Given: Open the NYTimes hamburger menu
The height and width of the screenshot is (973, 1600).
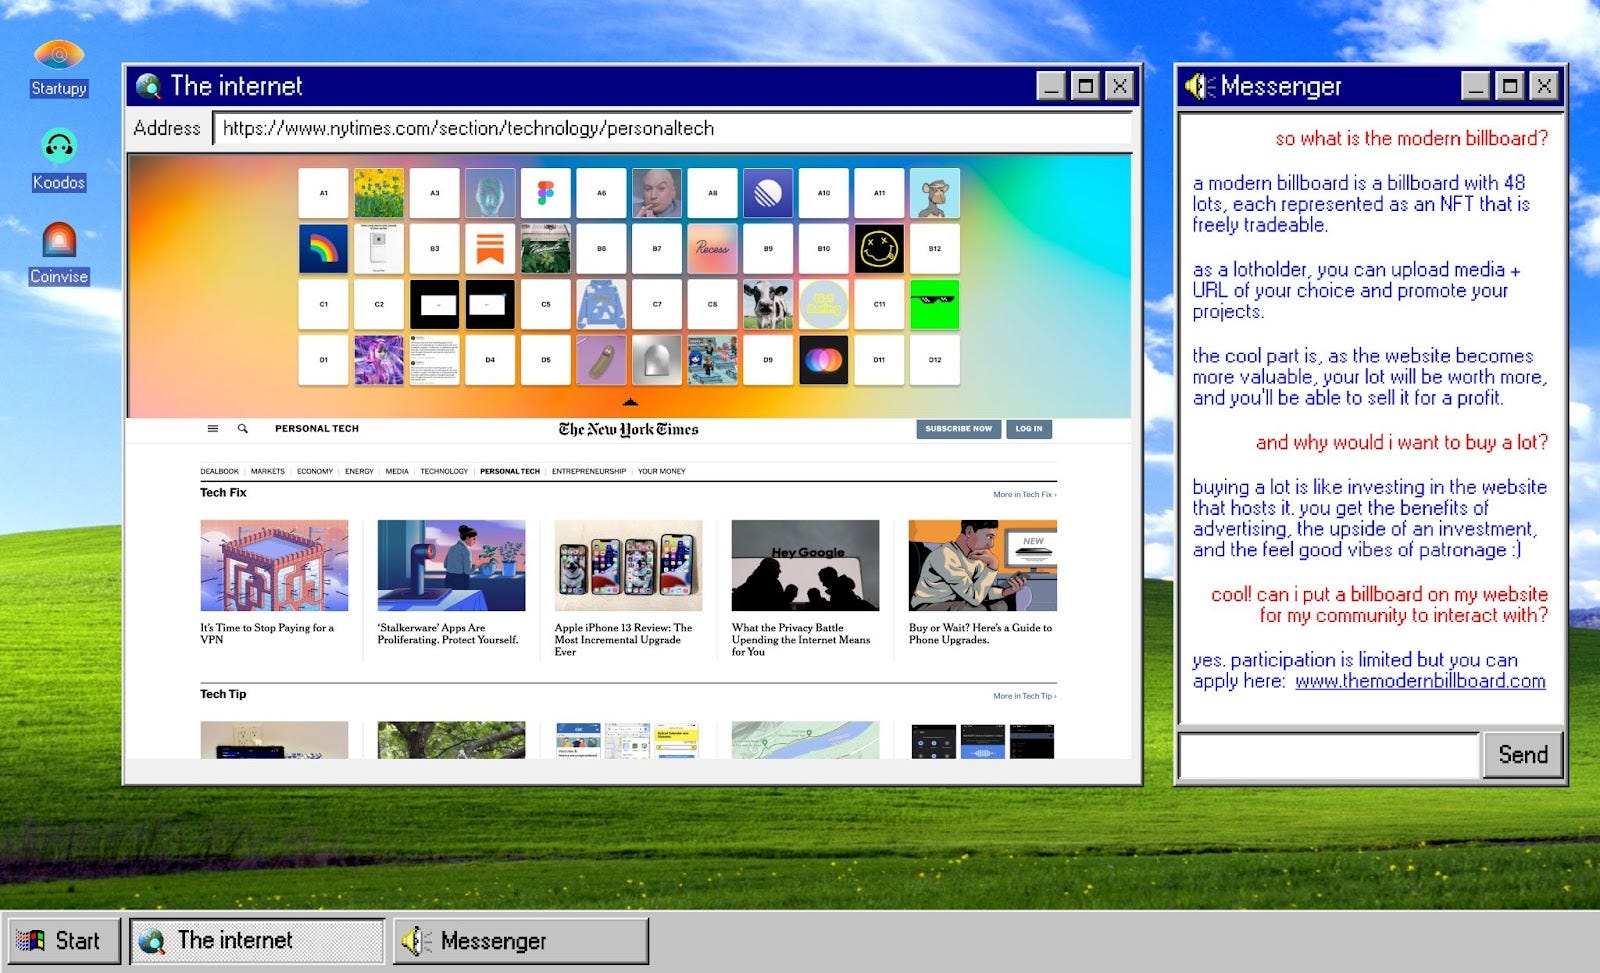Looking at the screenshot, I should 213,428.
